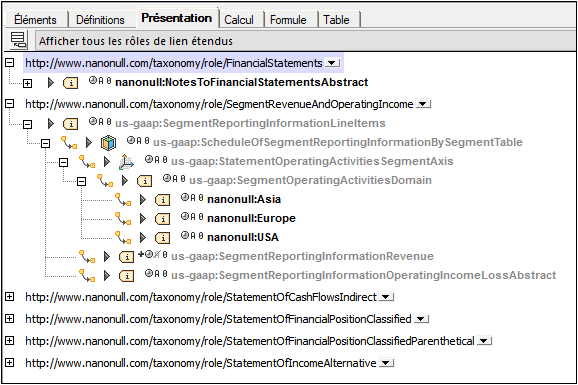Image resolution: width=578 pixels, height=385 pixels.
Task: Click the extended link roles toolbar icon
Action: (x=18, y=40)
